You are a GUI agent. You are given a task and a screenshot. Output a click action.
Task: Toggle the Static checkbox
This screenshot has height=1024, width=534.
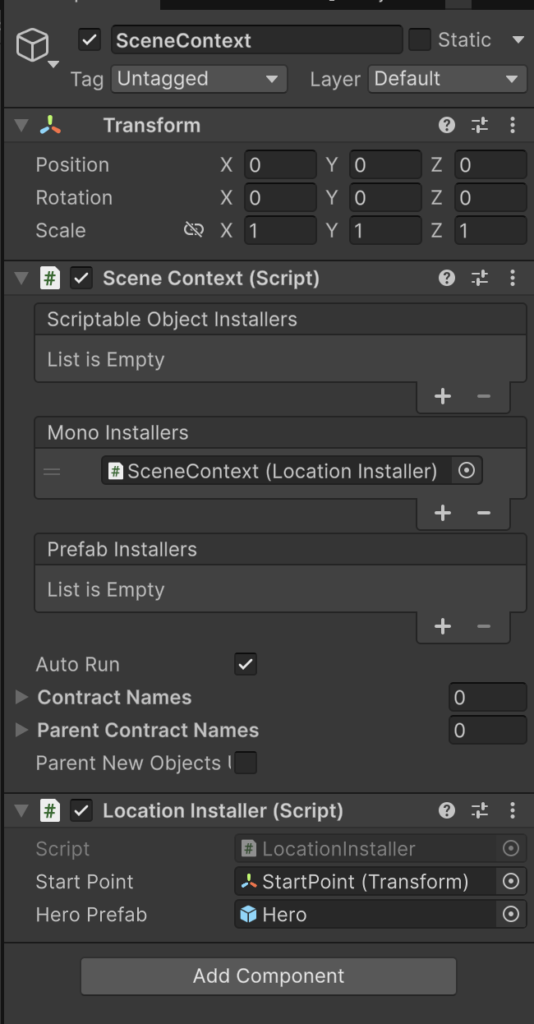pyautogui.click(x=420, y=40)
